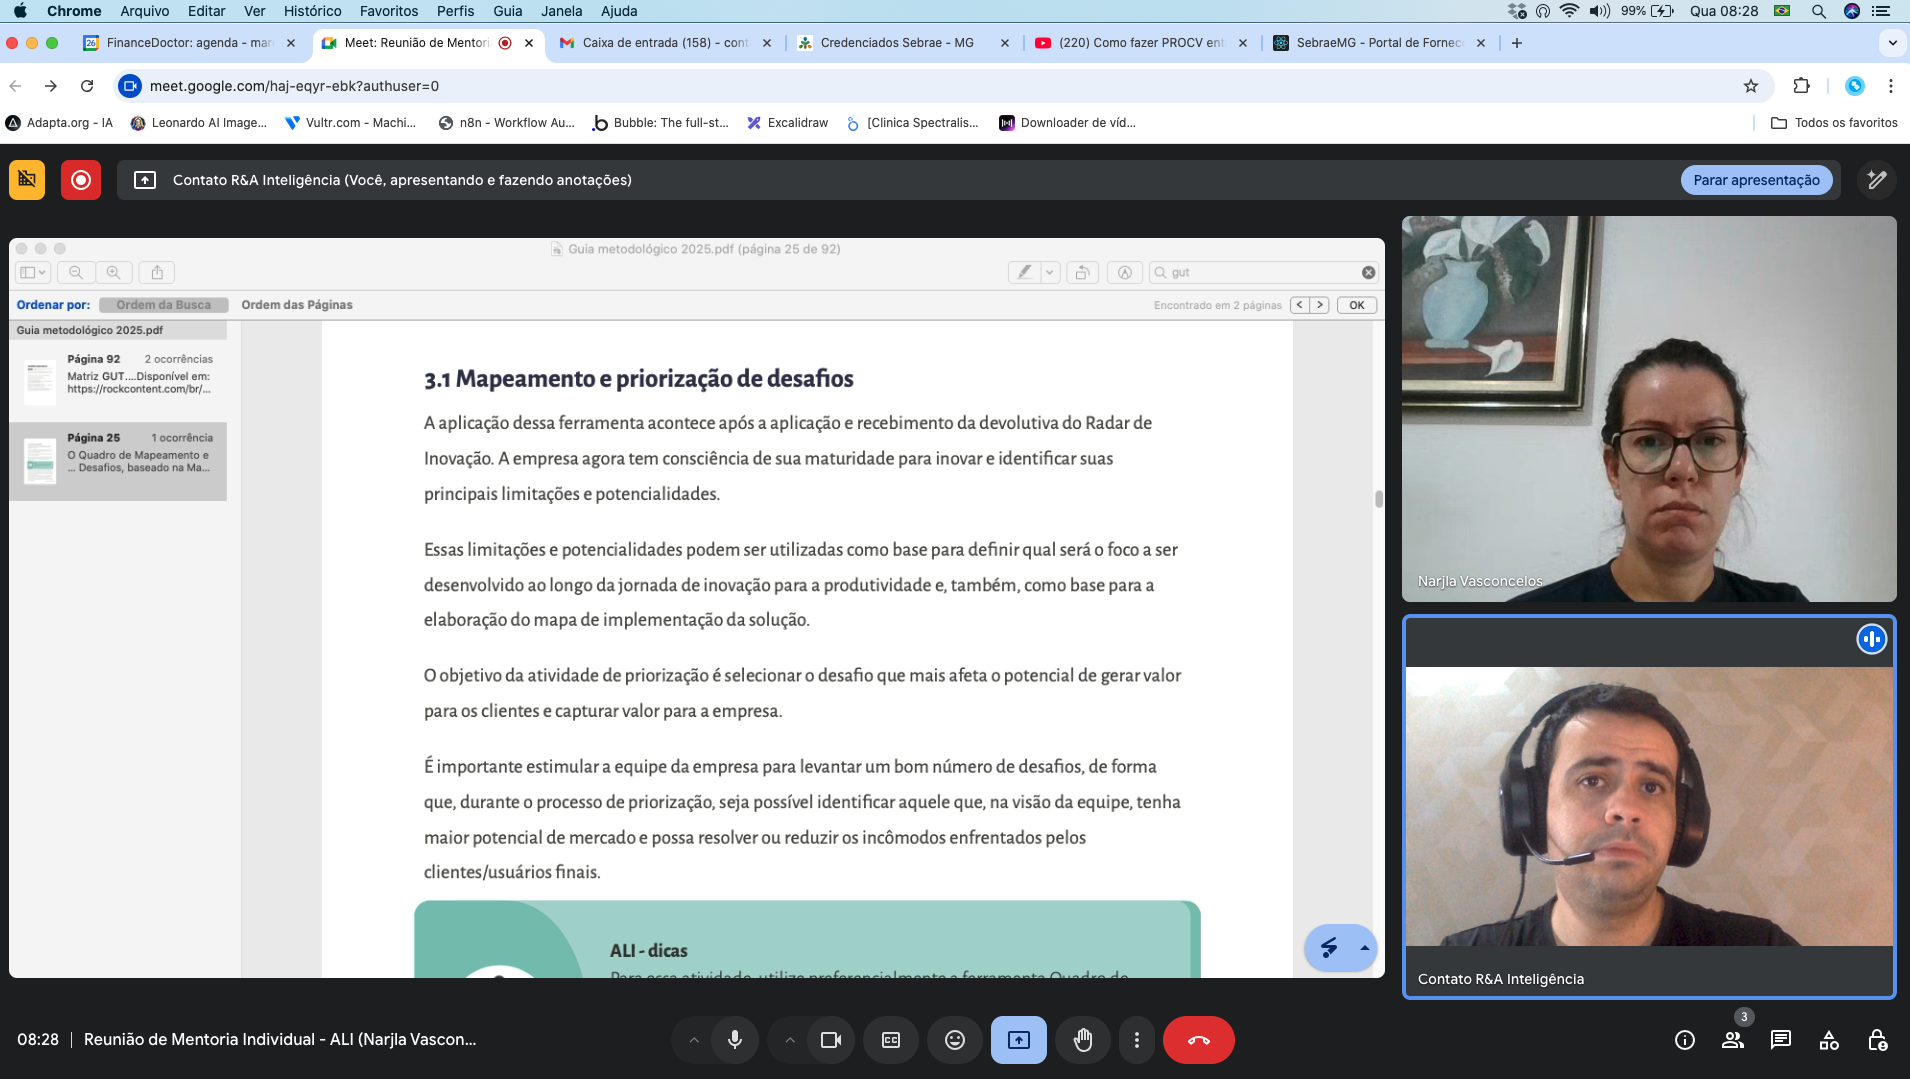1910x1079 pixels.
Task: Click markup toolbar icon in Preview
Action: [1125, 272]
